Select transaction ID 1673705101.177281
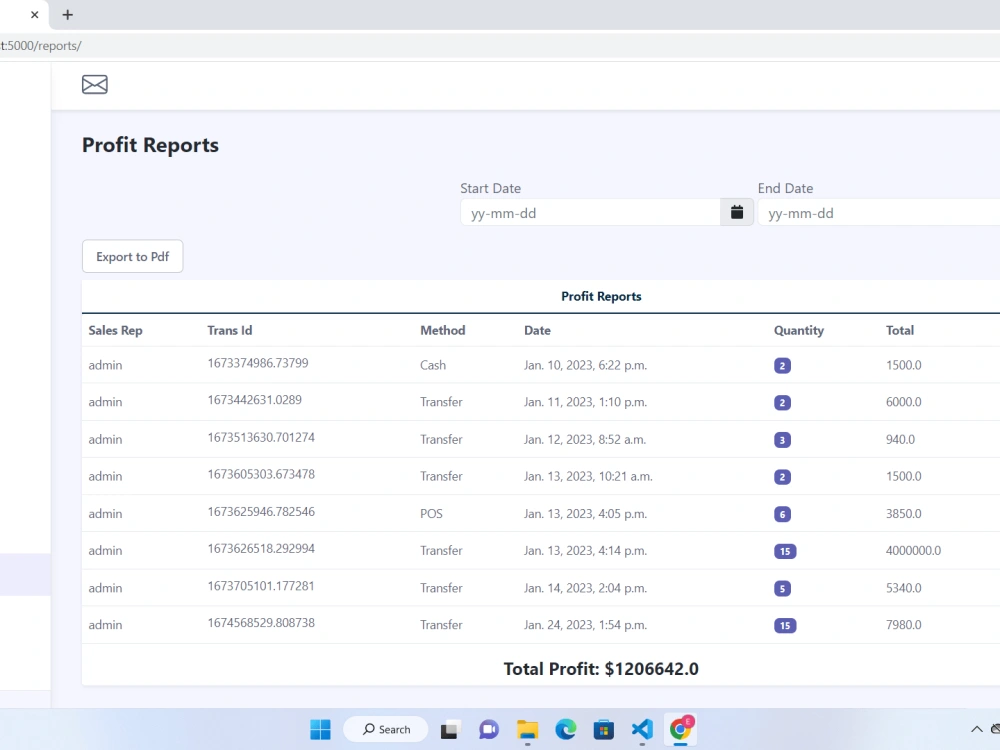This screenshot has width=1000, height=750. click(x=261, y=586)
